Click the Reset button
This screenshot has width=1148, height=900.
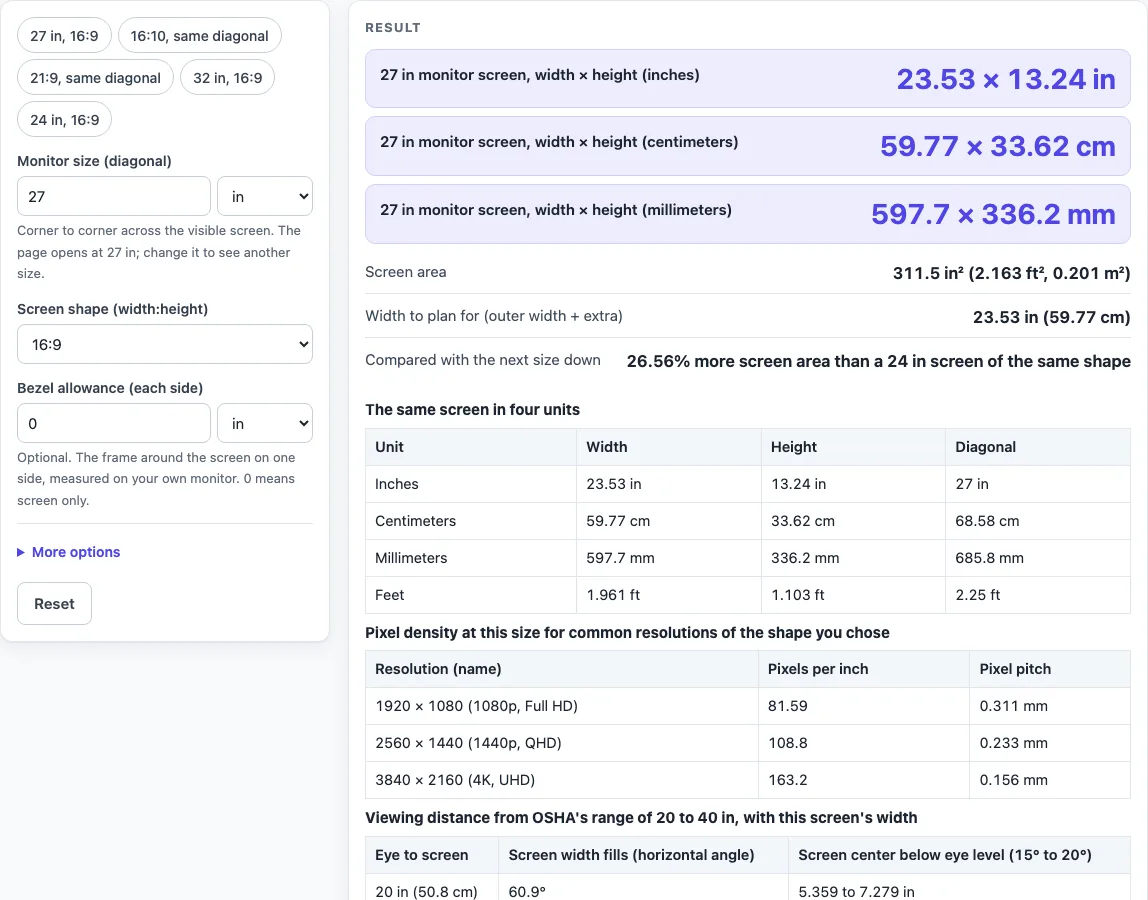pos(55,603)
